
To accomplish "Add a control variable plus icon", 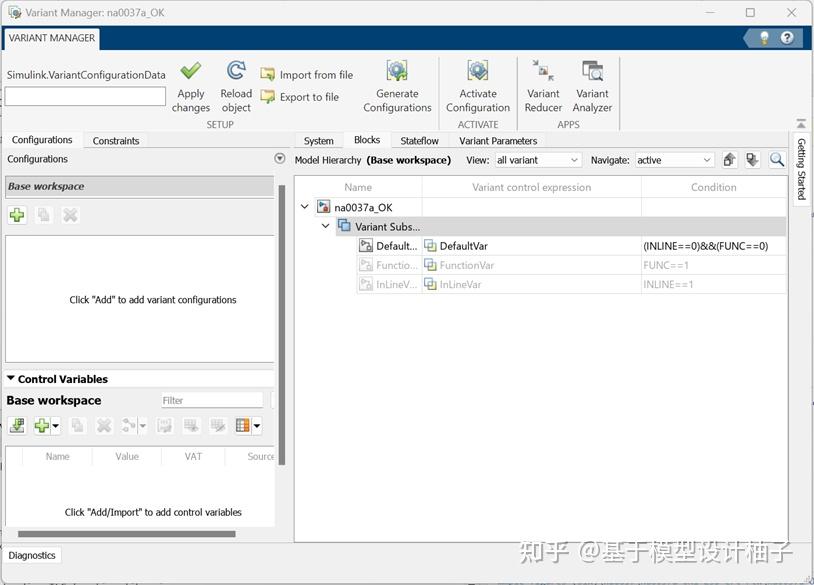I will (x=42, y=426).
